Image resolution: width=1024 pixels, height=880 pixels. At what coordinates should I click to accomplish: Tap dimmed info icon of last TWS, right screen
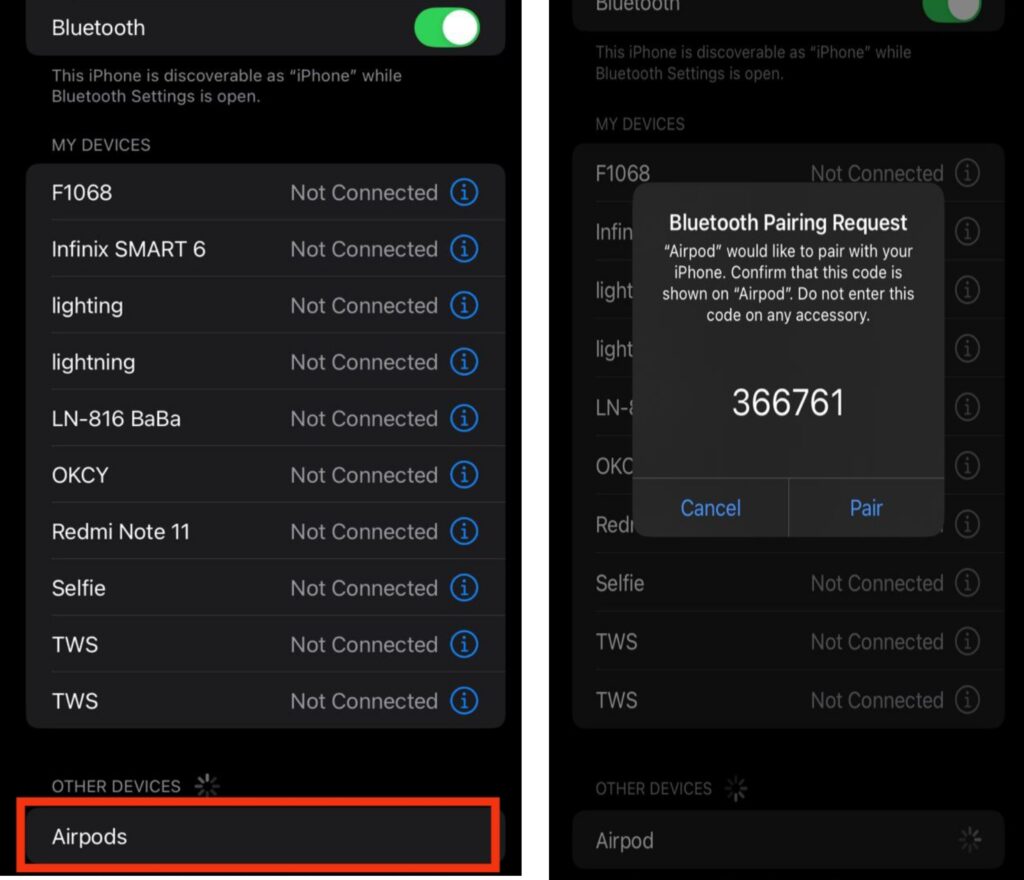967,701
